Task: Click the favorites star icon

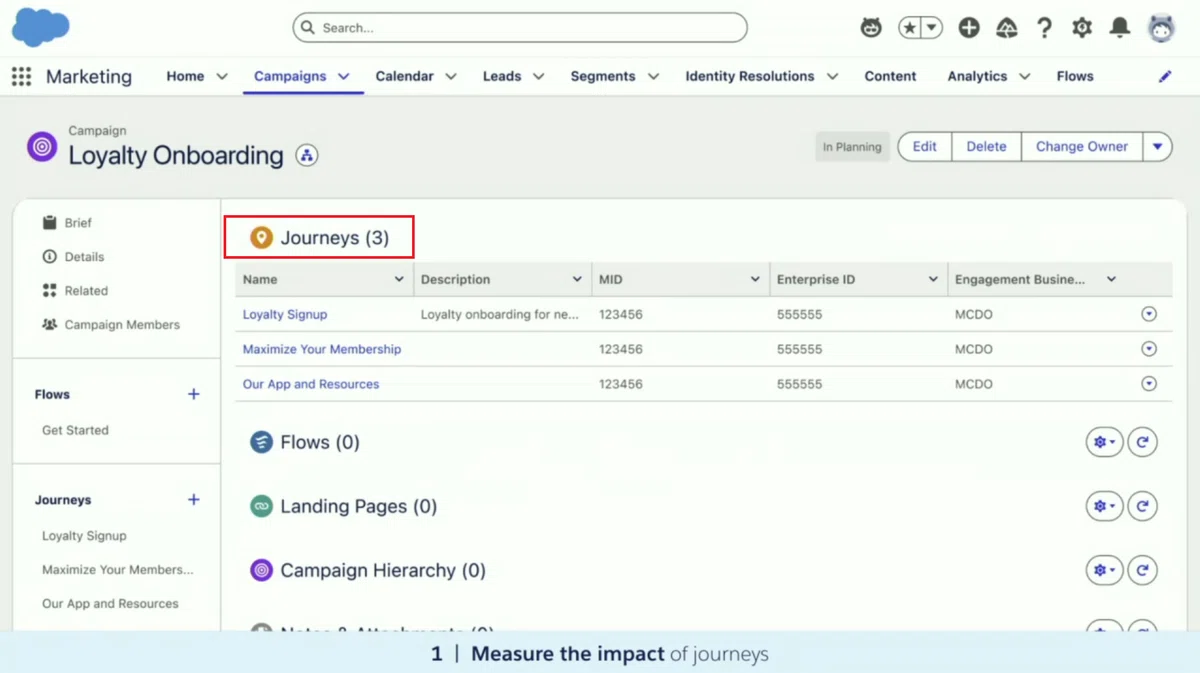Action: (x=910, y=28)
